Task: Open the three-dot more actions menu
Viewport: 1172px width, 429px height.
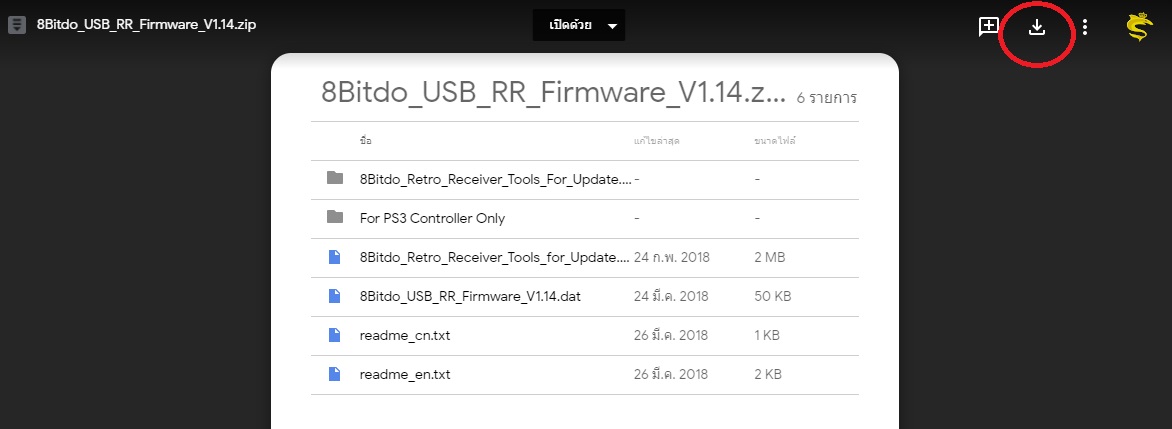Action: (1085, 27)
